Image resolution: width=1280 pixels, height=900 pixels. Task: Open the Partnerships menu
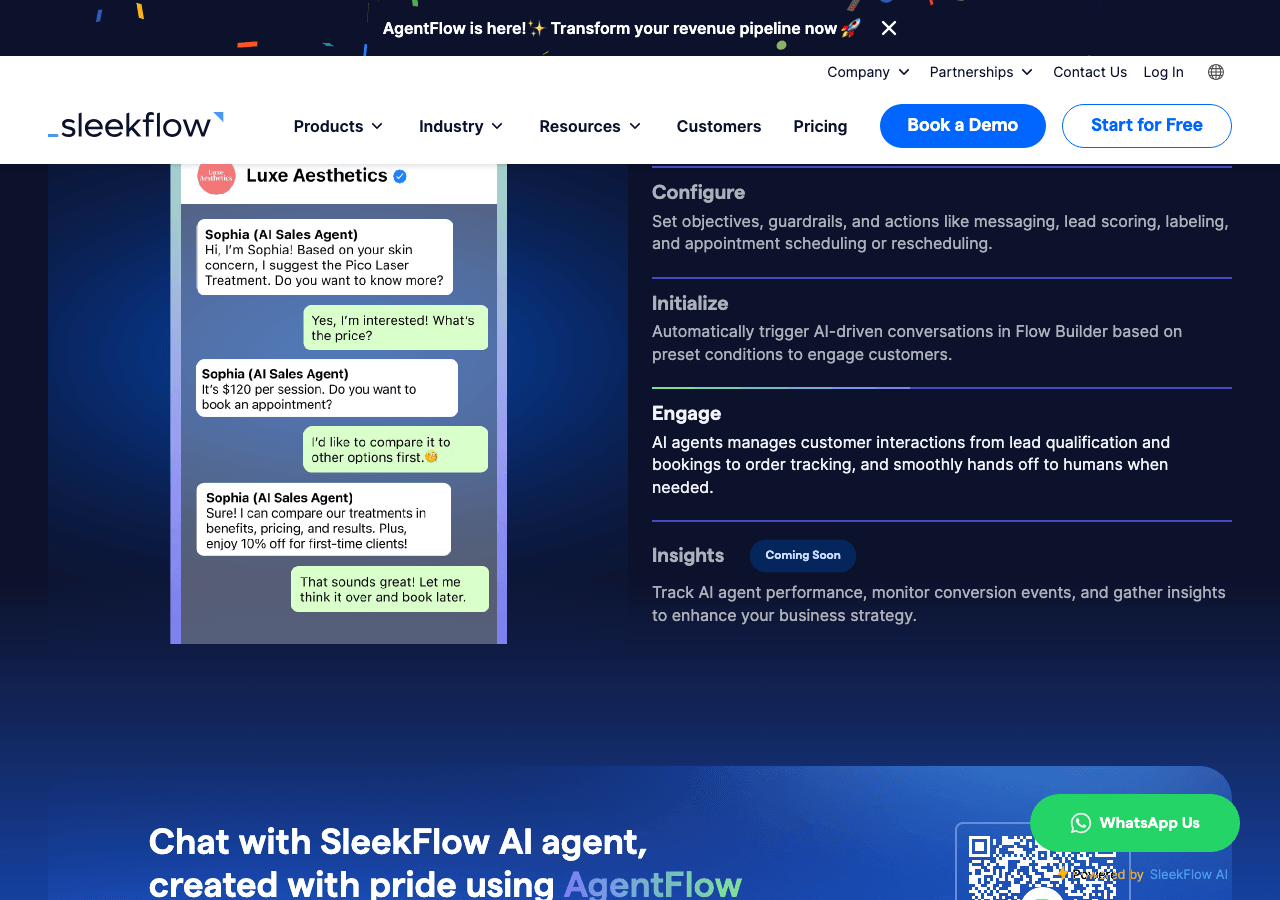pos(981,72)
